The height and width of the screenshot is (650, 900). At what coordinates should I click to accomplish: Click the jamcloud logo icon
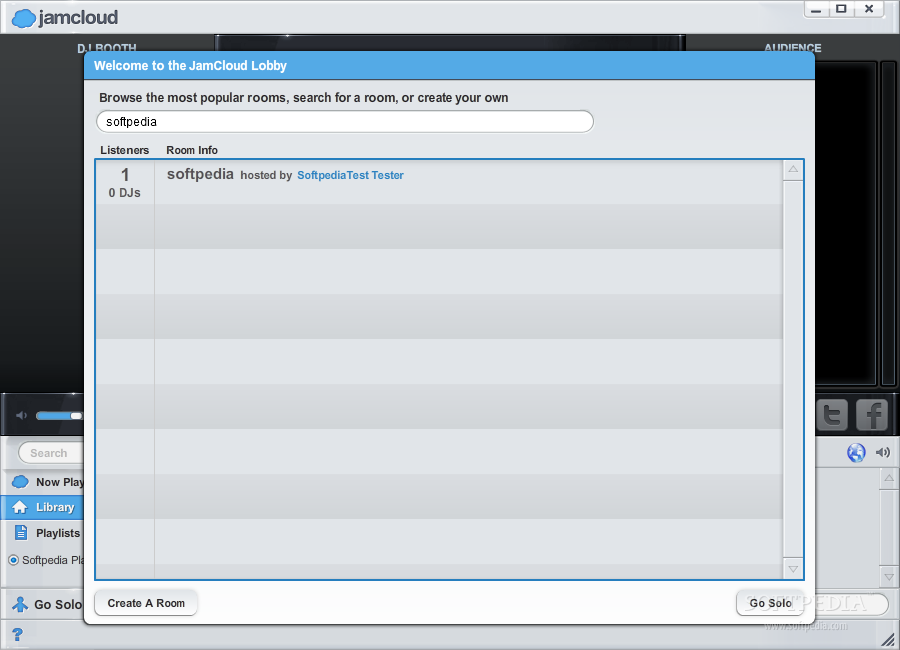[24, 18]
